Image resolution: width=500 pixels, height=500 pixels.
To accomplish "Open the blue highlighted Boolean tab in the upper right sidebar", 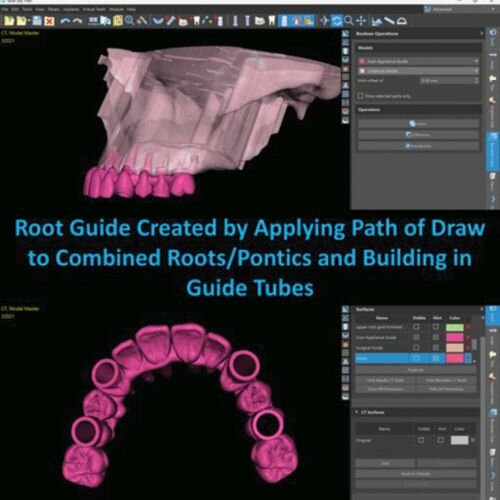I will coord(493,151).
